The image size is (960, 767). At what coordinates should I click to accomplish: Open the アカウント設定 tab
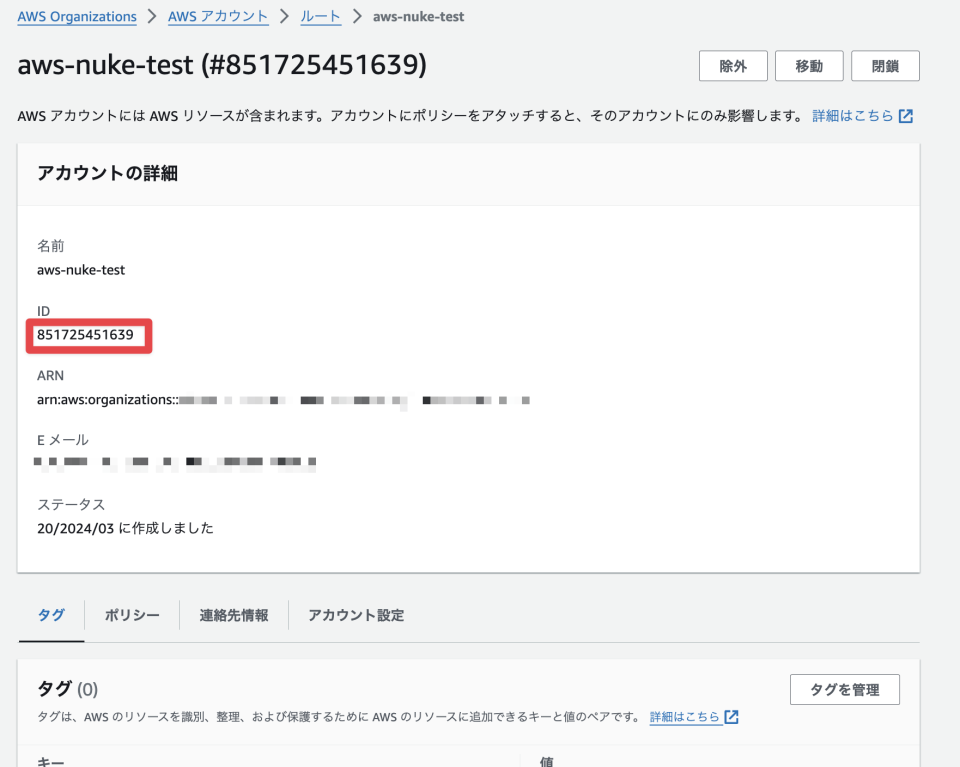tap(355, 615)
